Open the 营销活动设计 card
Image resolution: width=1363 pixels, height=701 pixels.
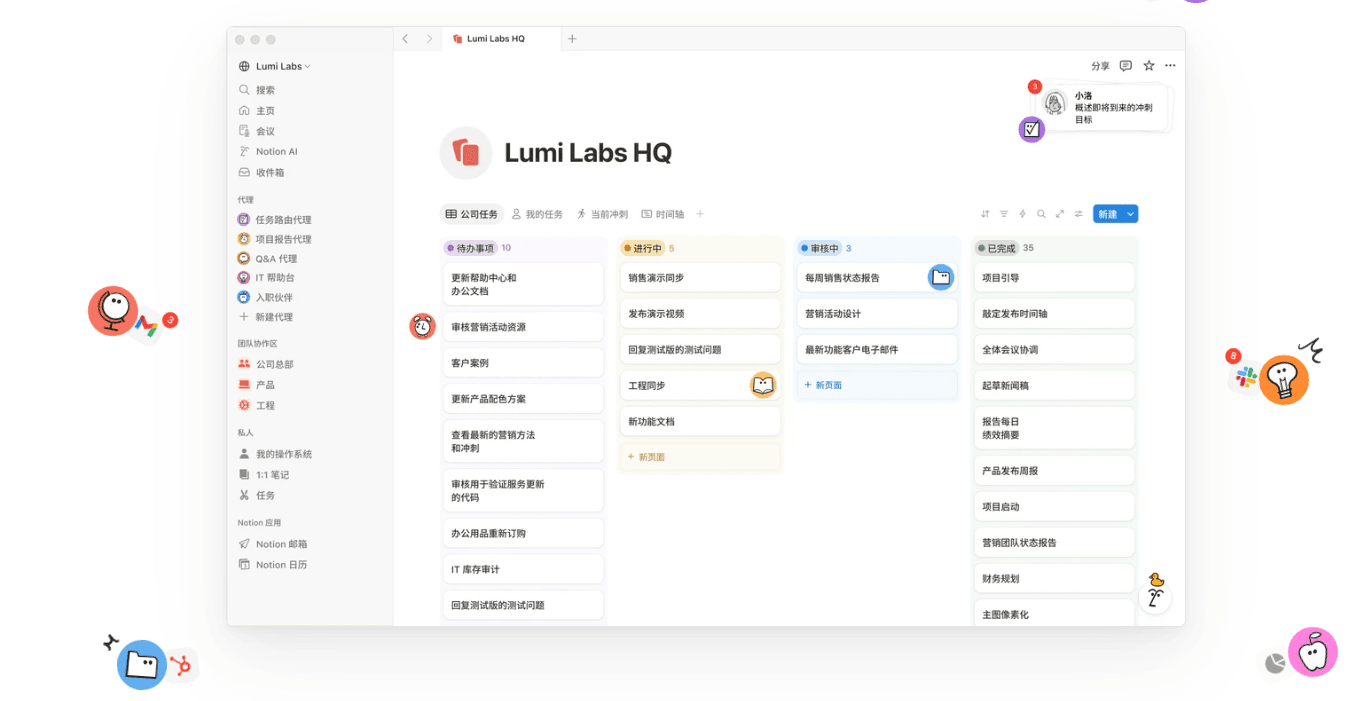(877, 314)
